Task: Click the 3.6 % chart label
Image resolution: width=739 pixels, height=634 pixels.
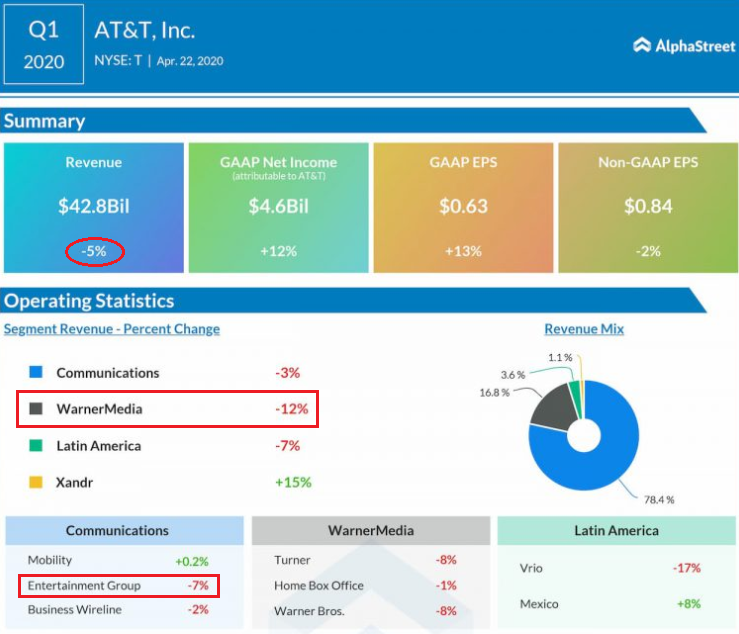Action: coord(513,375)
